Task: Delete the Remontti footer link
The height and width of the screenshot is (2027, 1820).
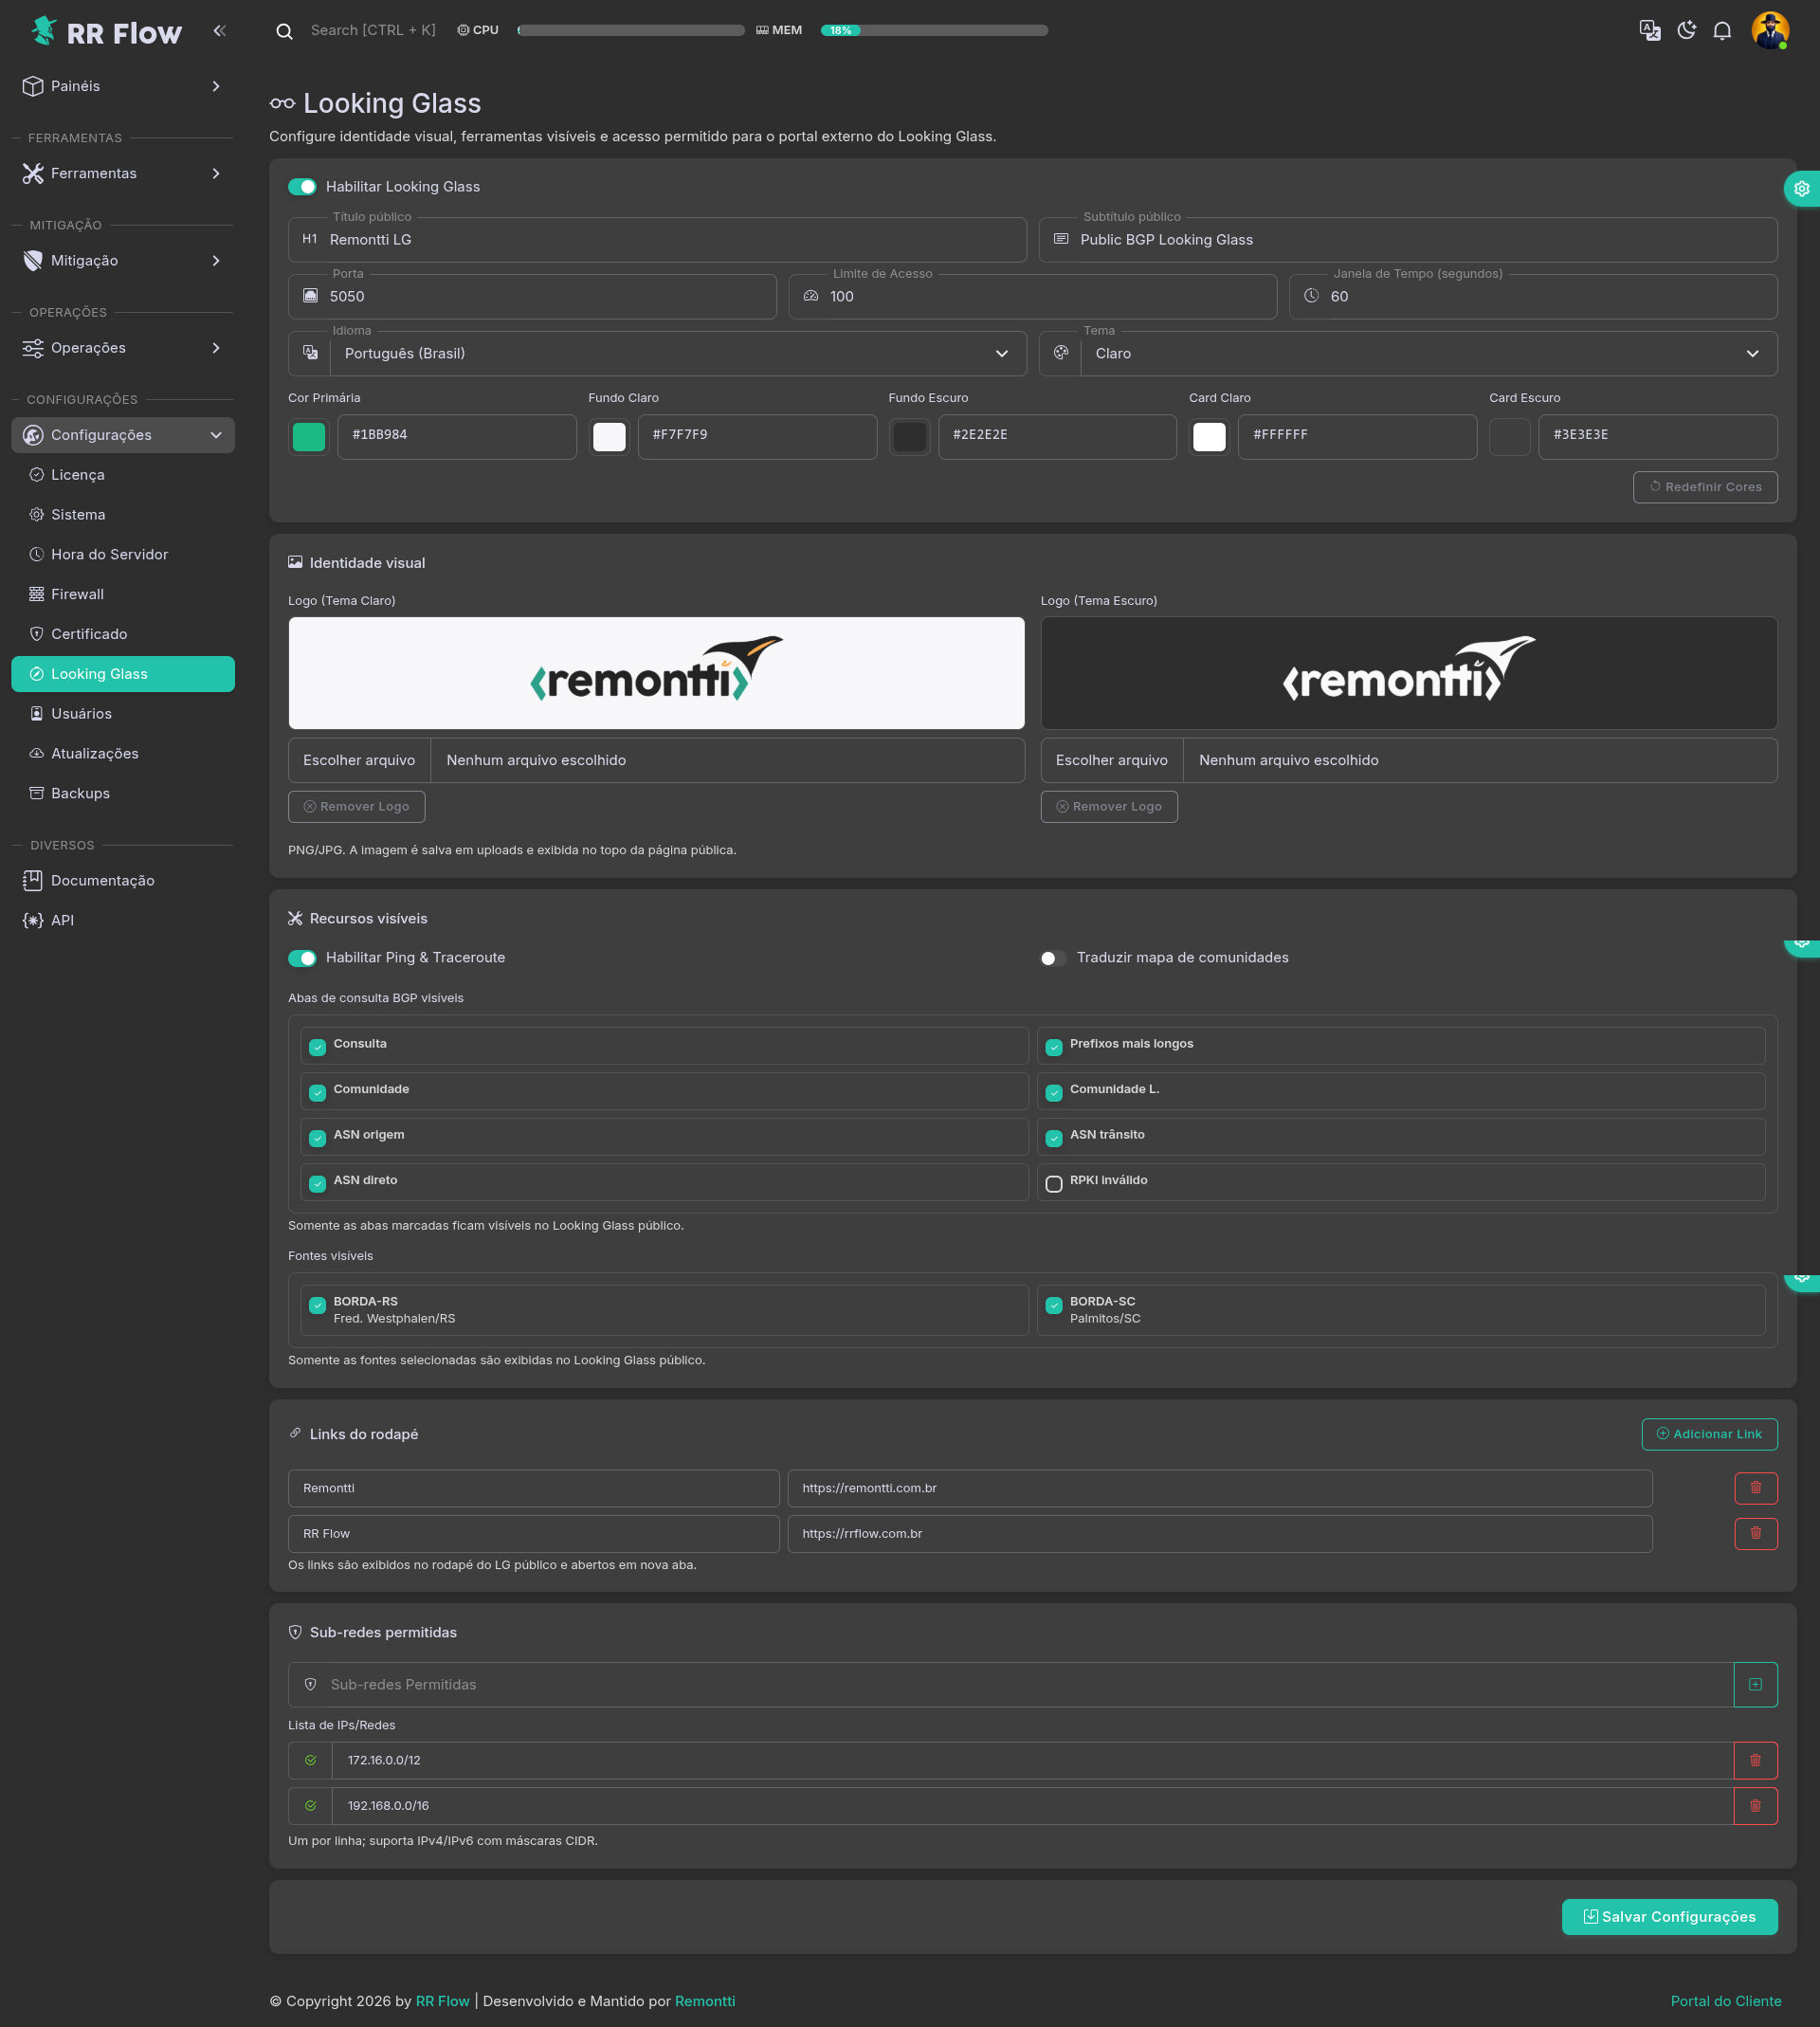Action: 1755,1487
